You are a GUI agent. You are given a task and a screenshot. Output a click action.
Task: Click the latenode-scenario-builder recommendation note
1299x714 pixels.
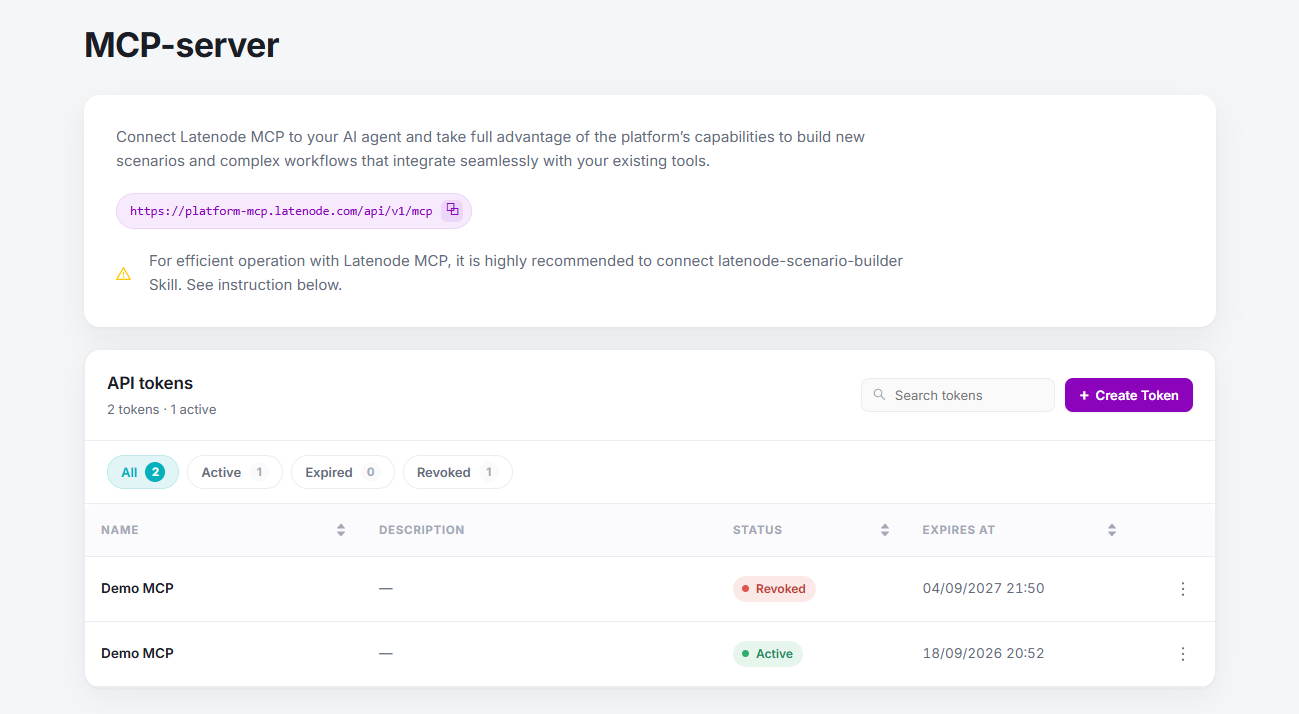[x=526, y=273]
